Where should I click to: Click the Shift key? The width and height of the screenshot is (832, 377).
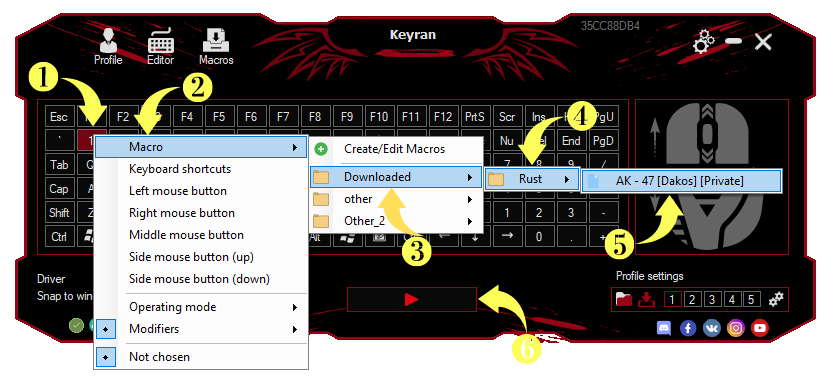pos(58,213)
